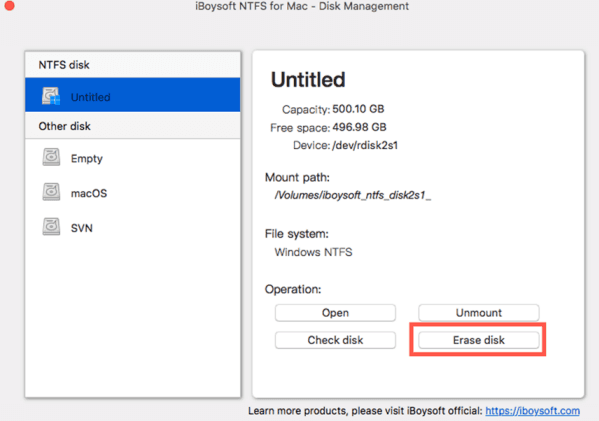The width and height of the screenshot is (599, 421).
Task: Click the Untitled NTFS disk icon
Action: (51, 96)
